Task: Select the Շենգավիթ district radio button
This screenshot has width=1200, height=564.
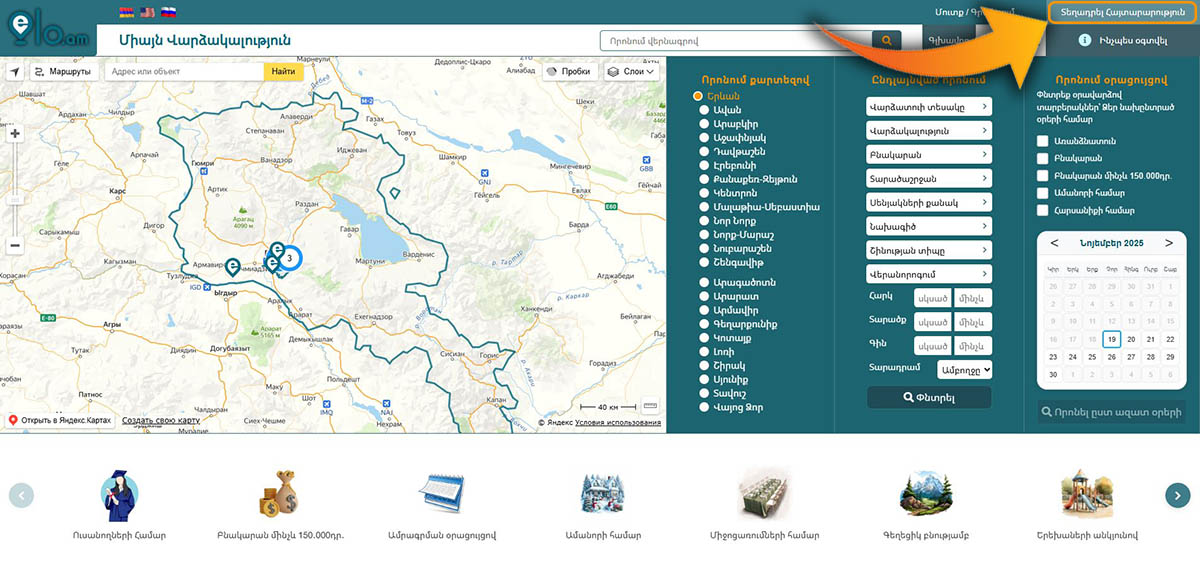Action: 704,262
